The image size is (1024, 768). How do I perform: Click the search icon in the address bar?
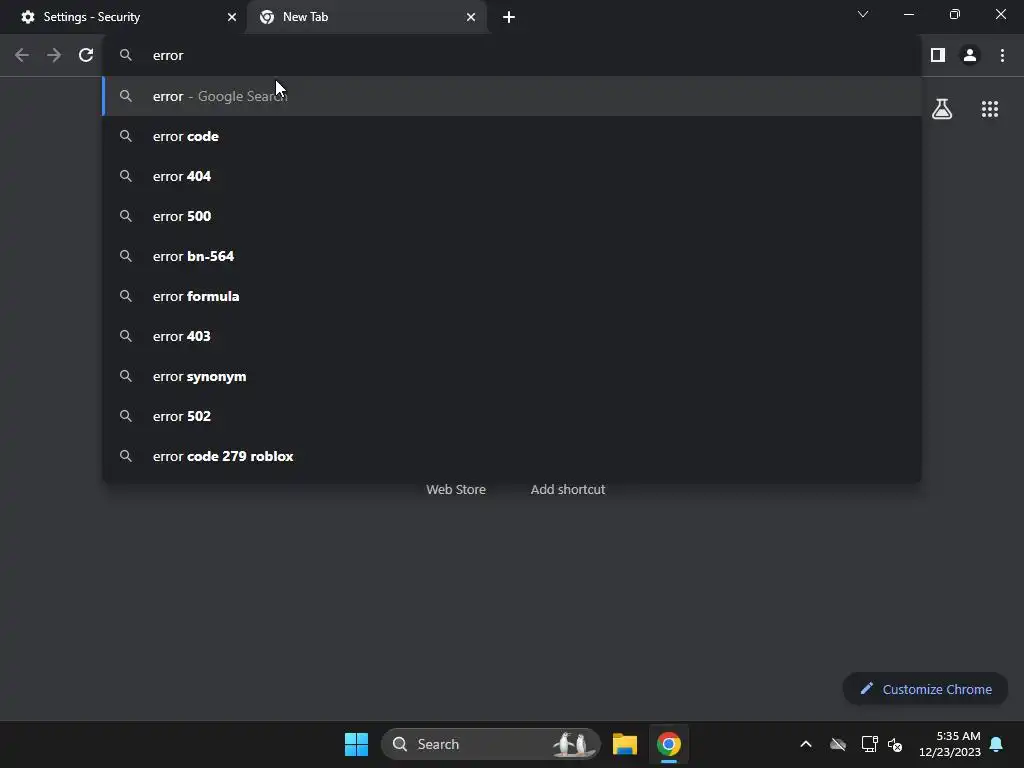pyautogui.click(x=126, y=56)
